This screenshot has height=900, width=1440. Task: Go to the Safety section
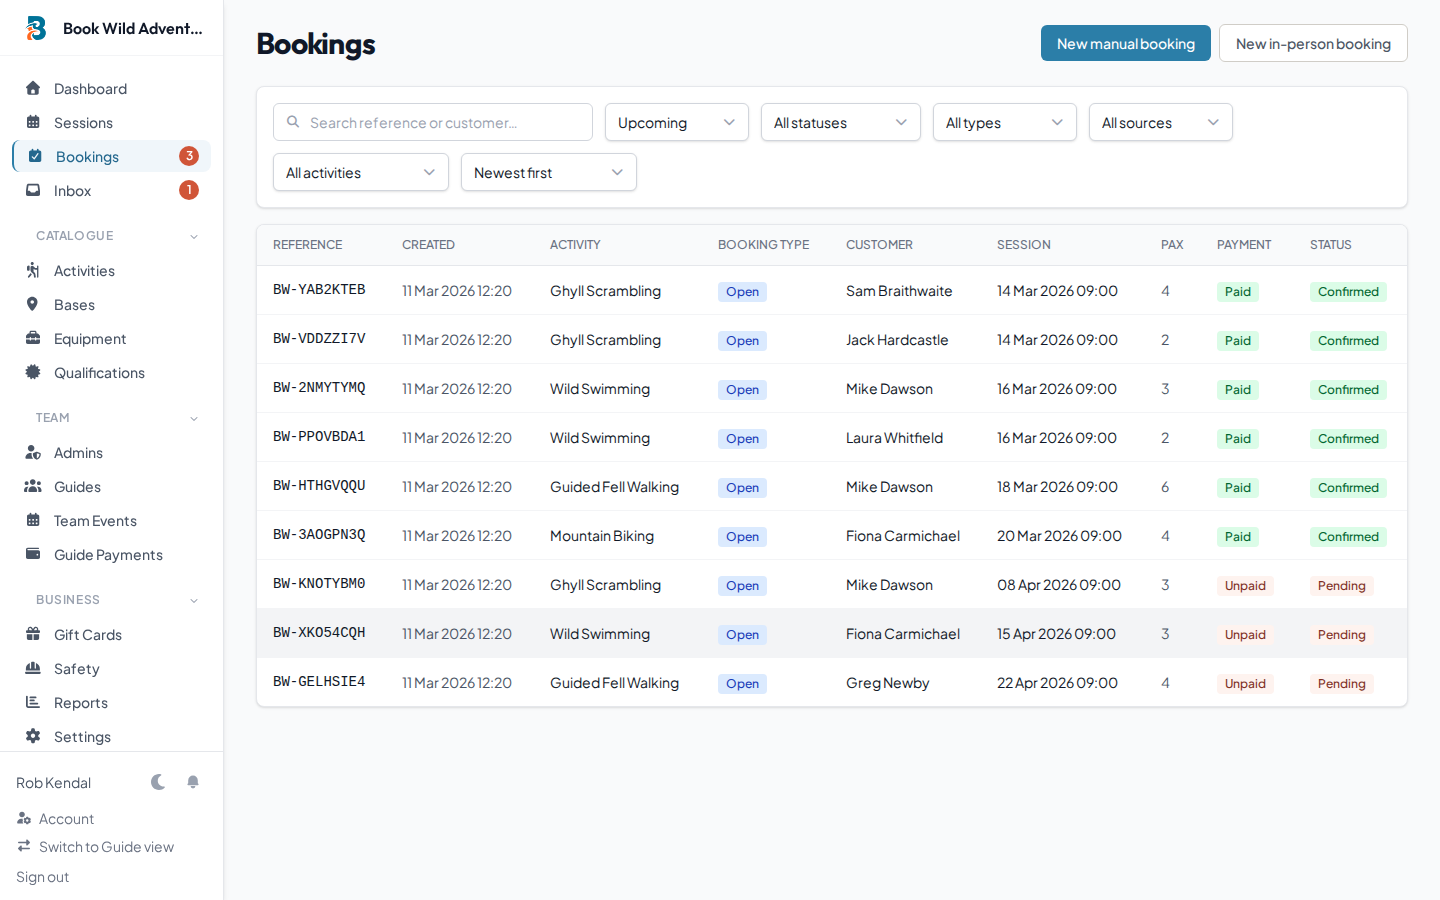click(x=76, y=668)
